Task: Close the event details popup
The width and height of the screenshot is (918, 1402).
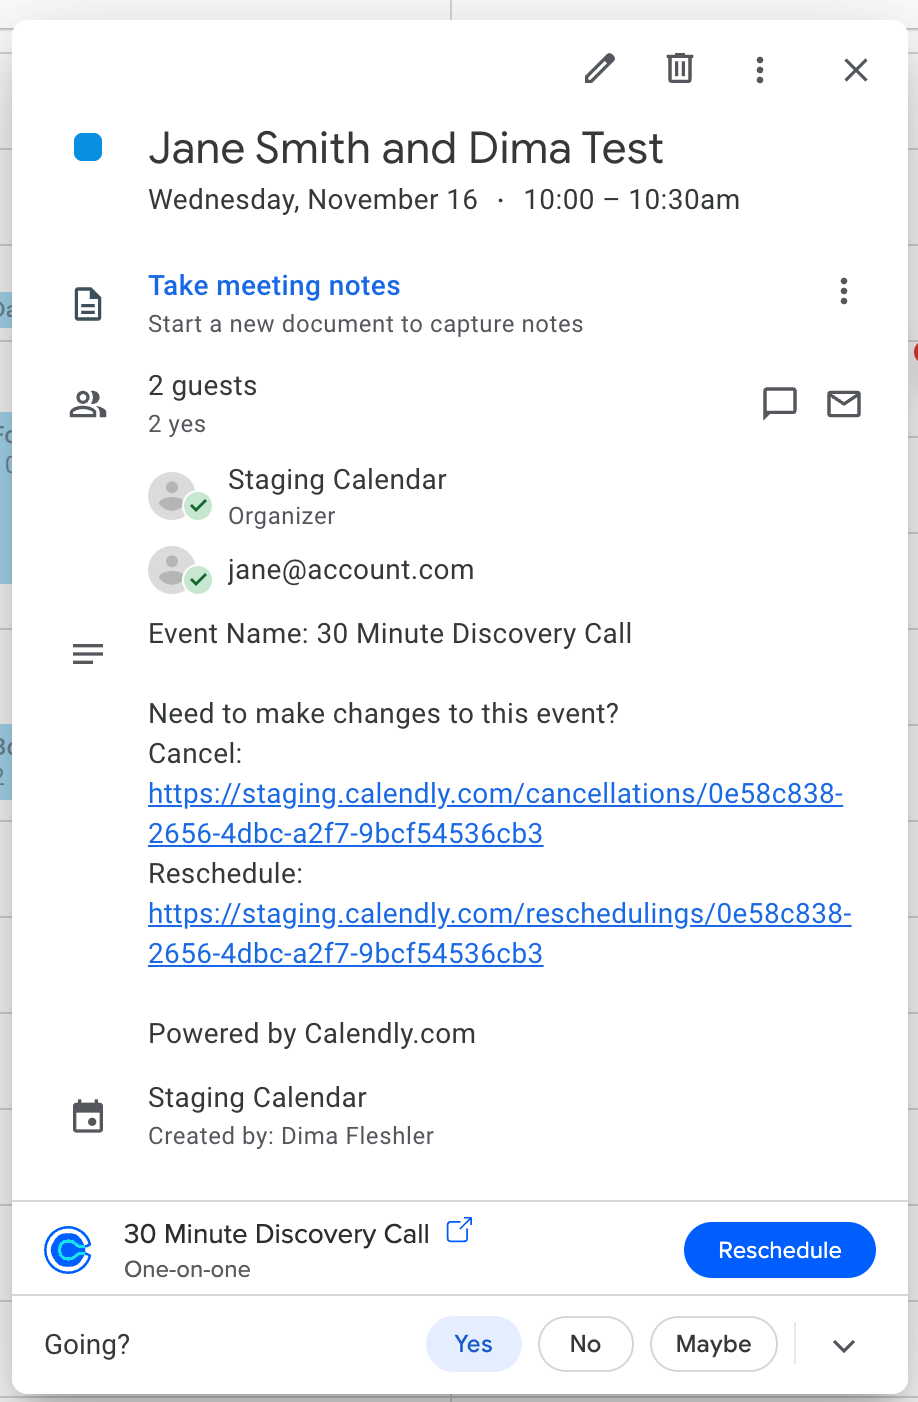Action: point(856,70)
